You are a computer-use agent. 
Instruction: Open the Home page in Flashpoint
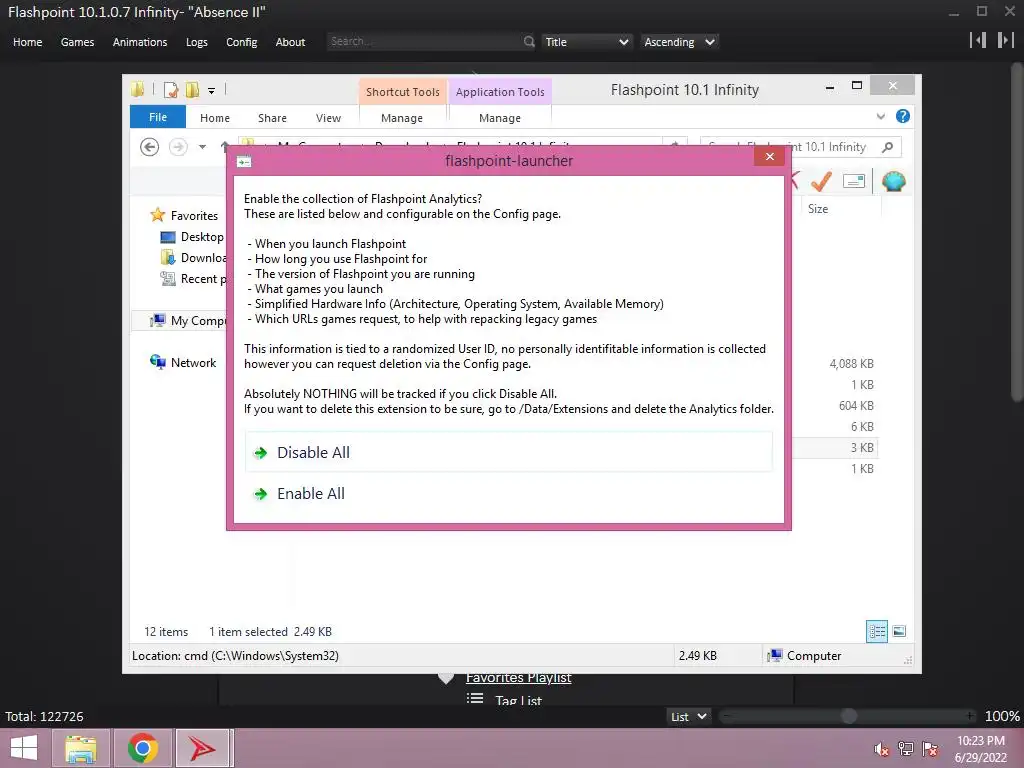tap(27, 42)
